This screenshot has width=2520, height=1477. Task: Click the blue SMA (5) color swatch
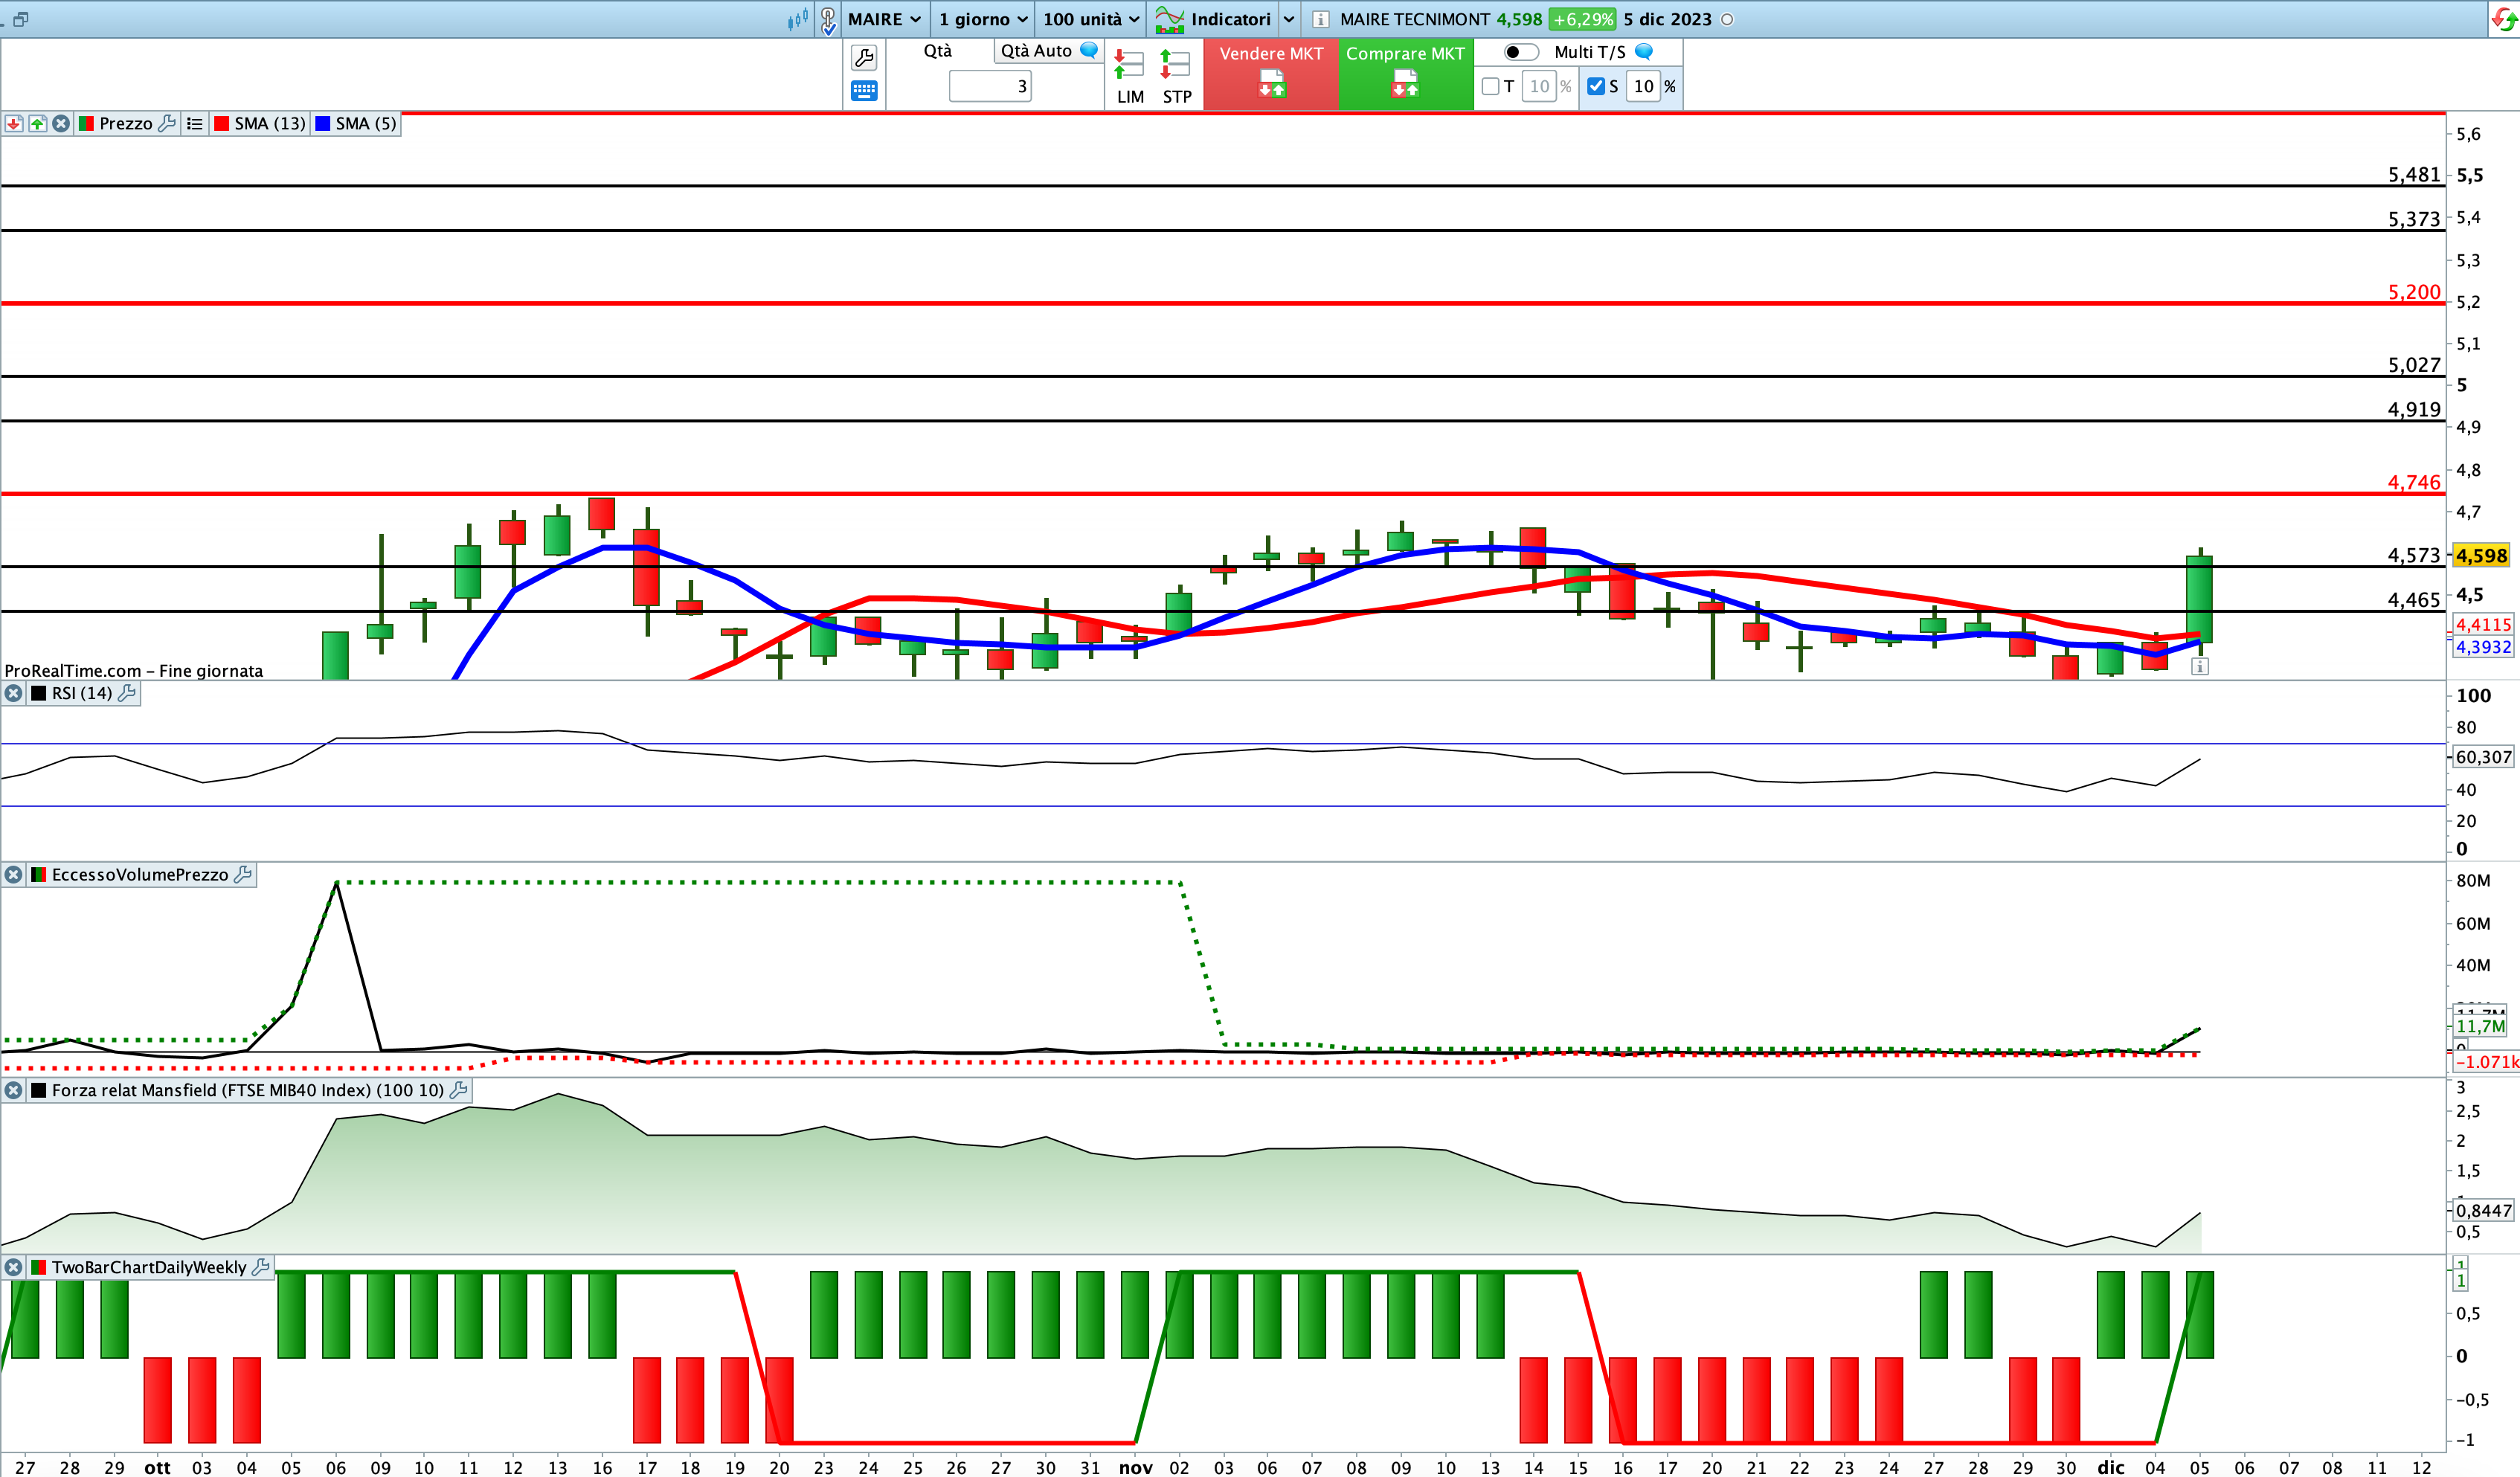coord(323,123)
